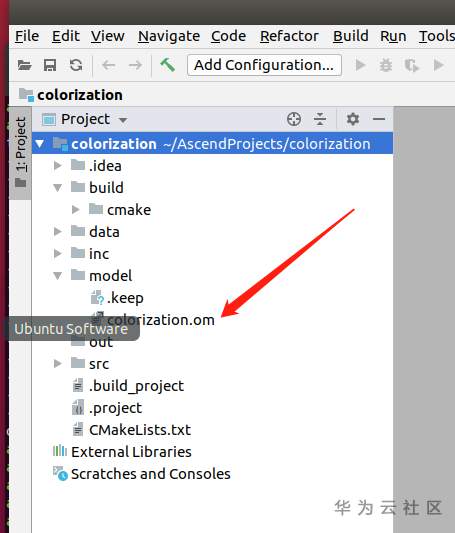This screenshot has width=455, height=533.
Task: Expand the data folder
Action: [x=57, y=231]
